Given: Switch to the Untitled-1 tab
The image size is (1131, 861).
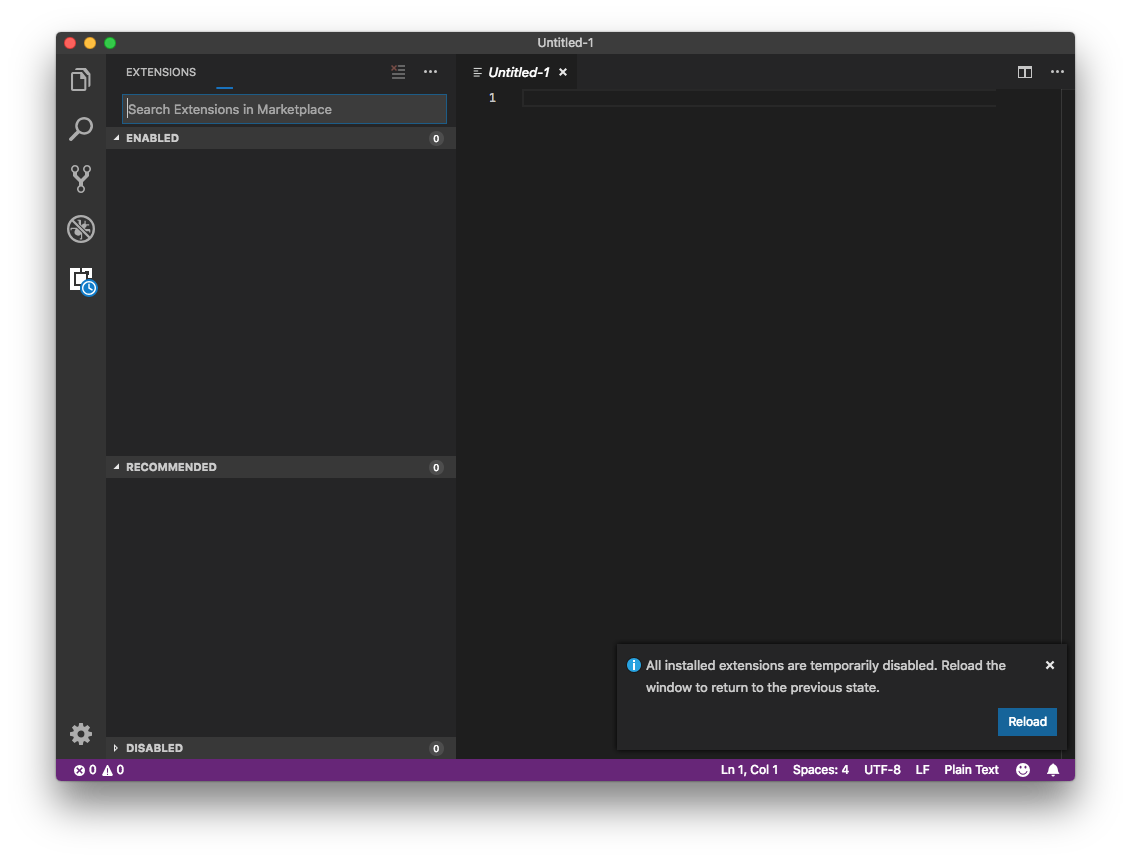Looking at the screenshot, I should coord(520,71).
